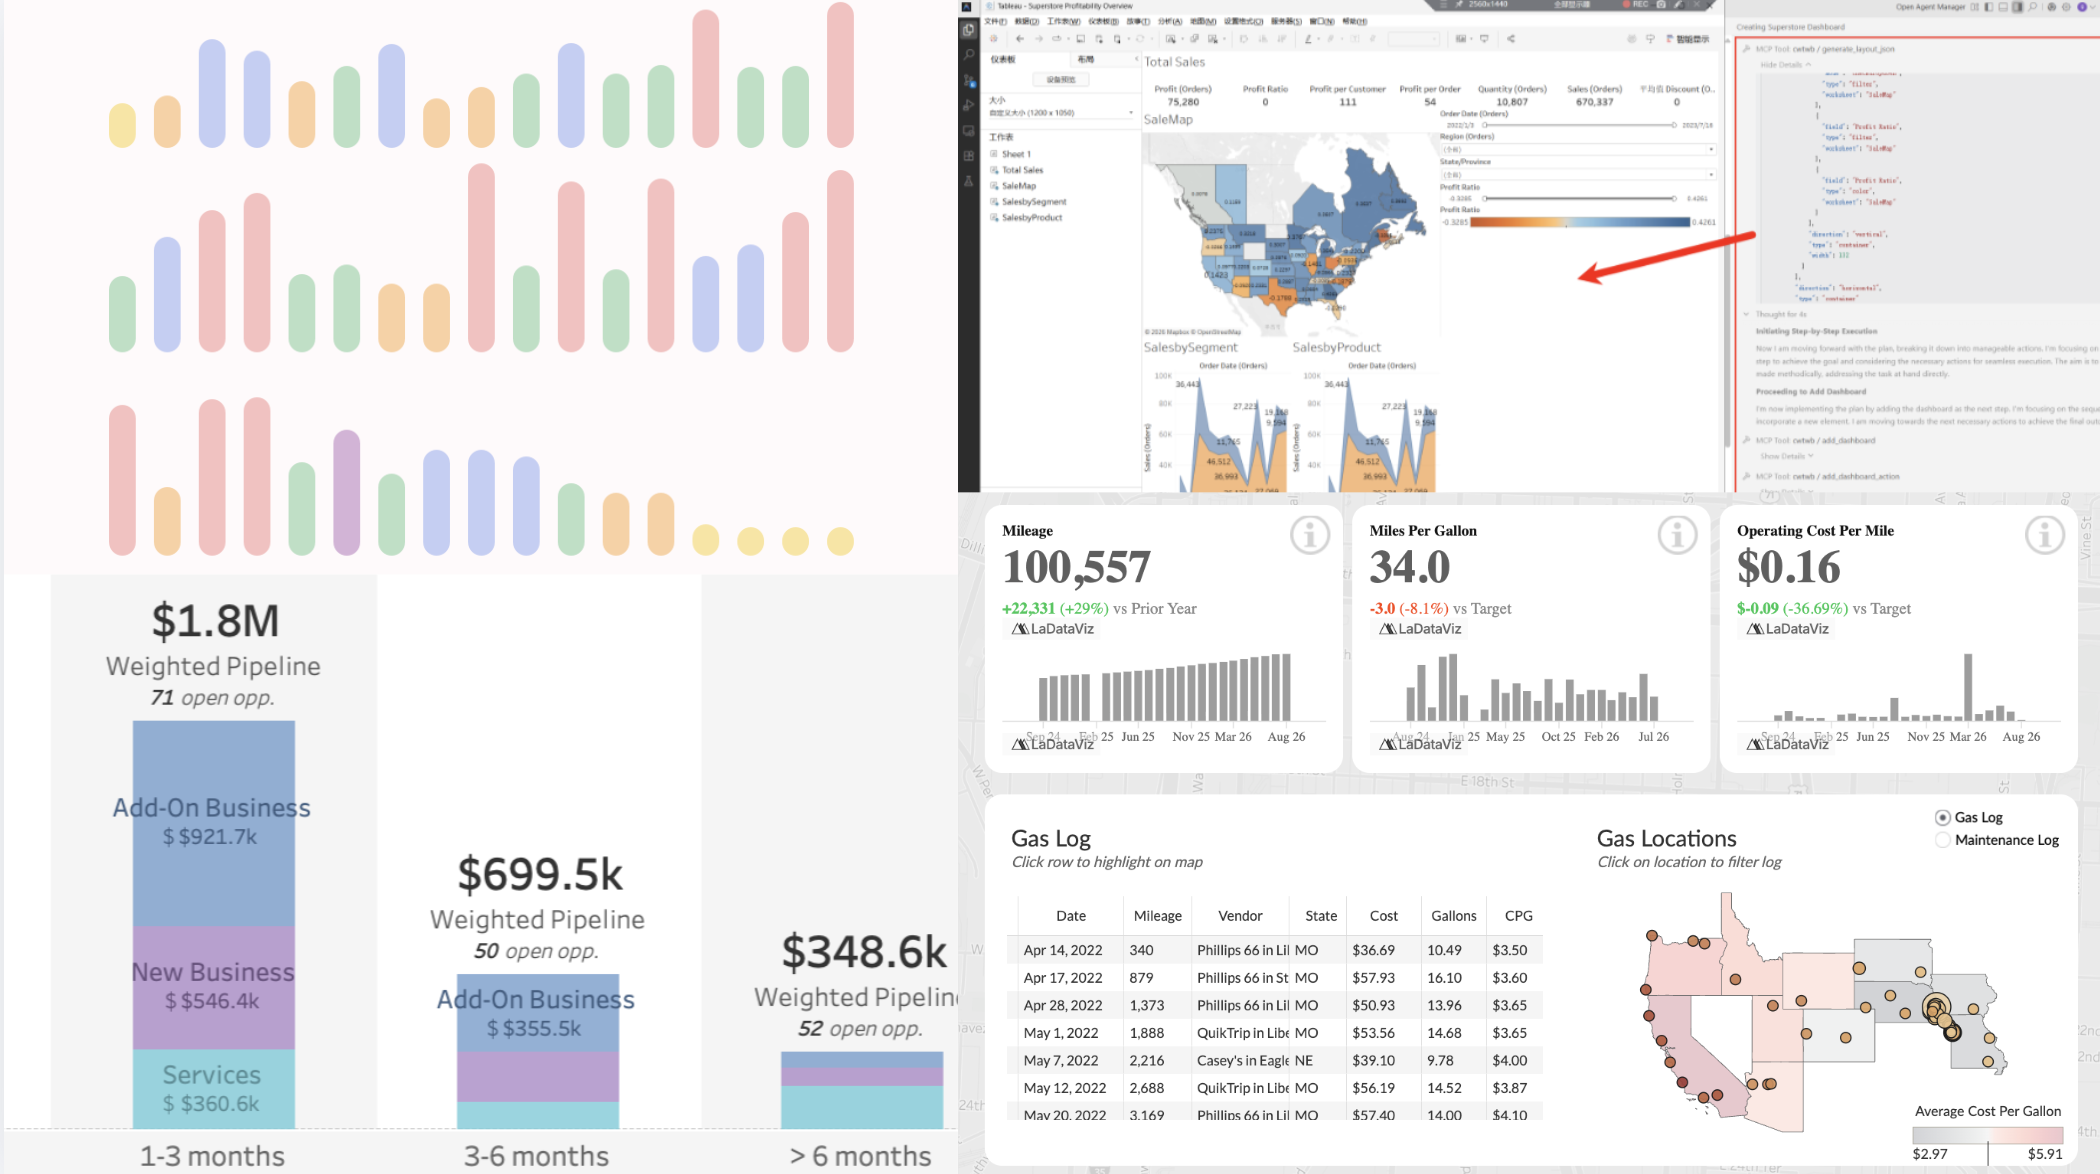This screenshot has height=1174, width=2100.
Task: Click the CPG column header in Gas Log
Action: (1518, 916)
